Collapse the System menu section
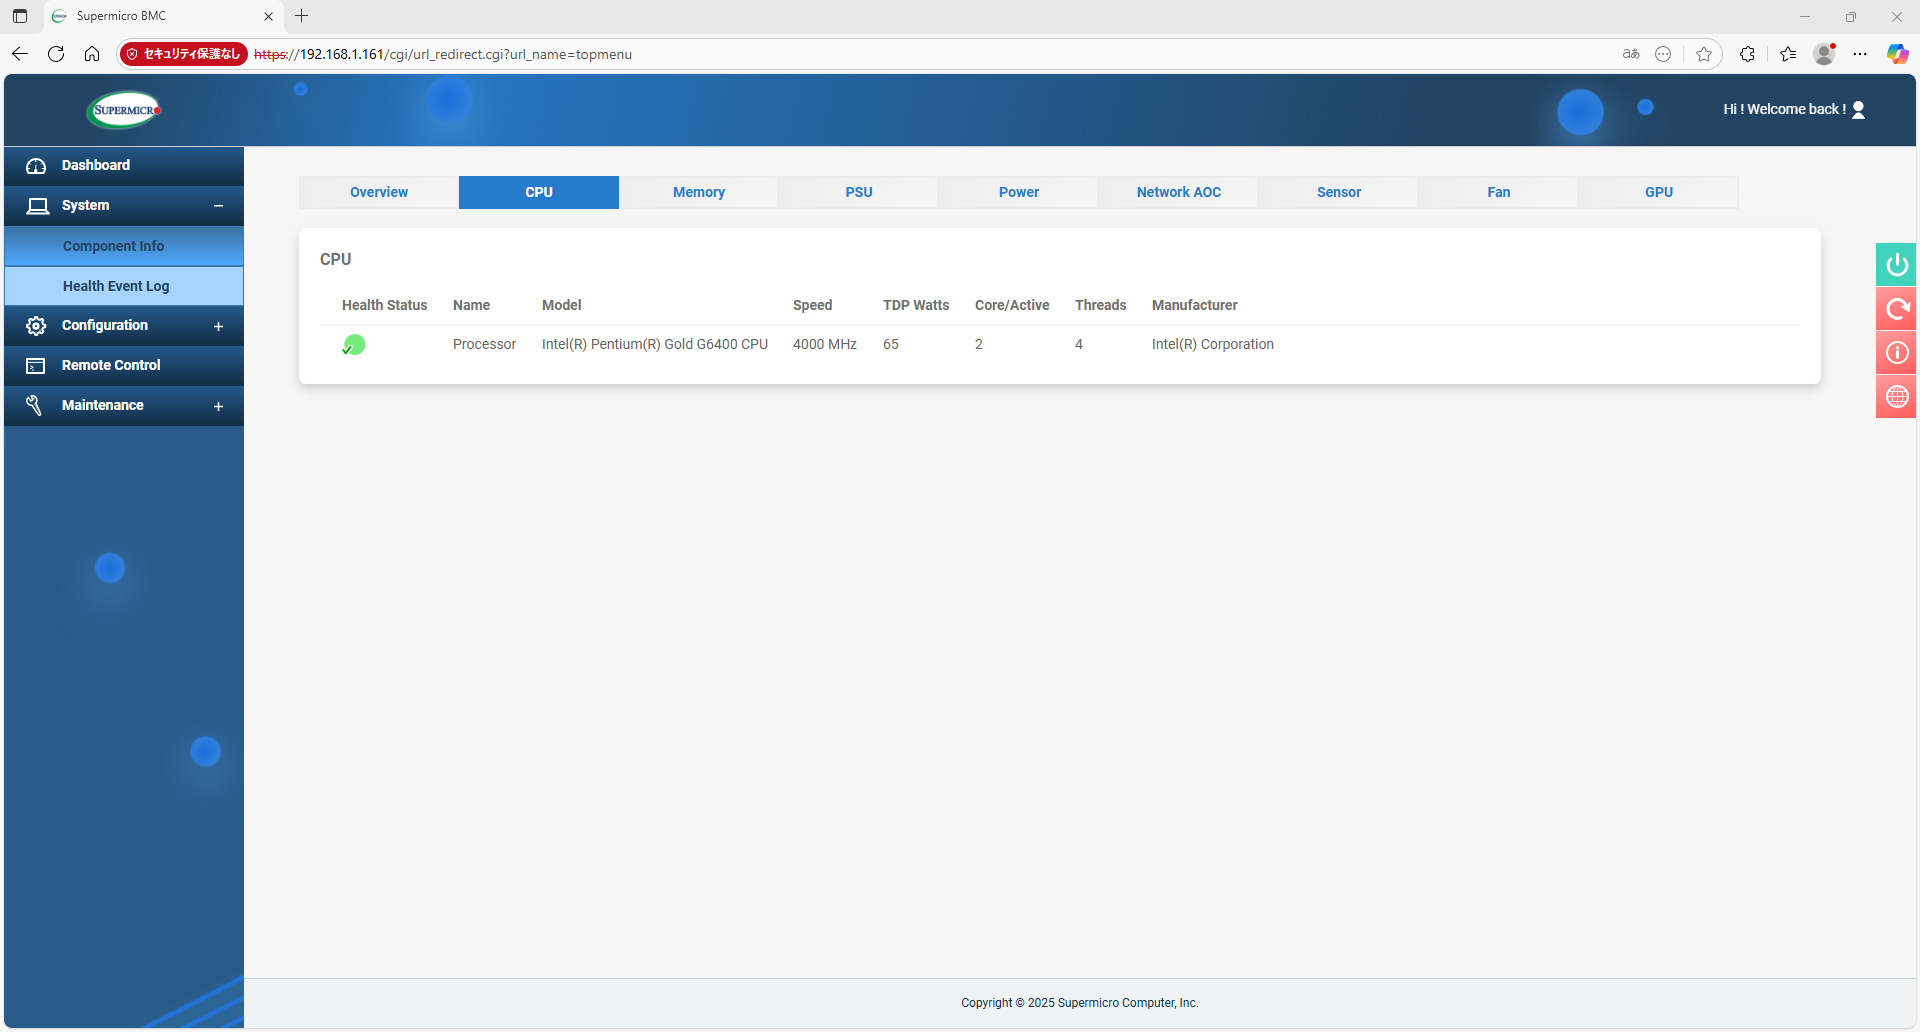 point(218,206)
